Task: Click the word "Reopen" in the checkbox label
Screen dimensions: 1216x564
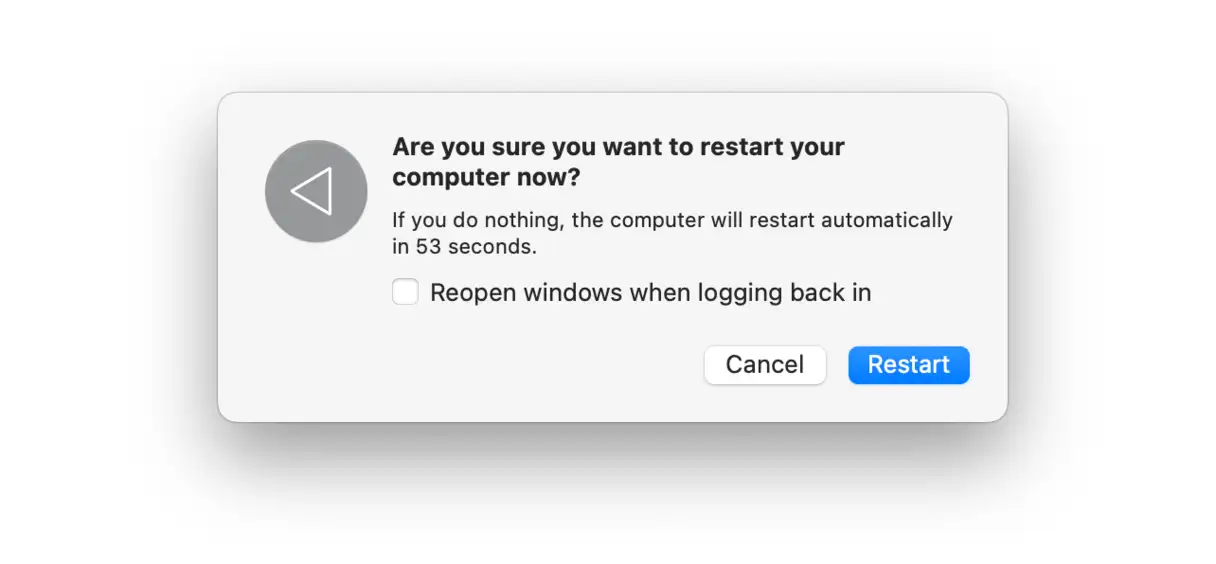Action: pos(473,293)
